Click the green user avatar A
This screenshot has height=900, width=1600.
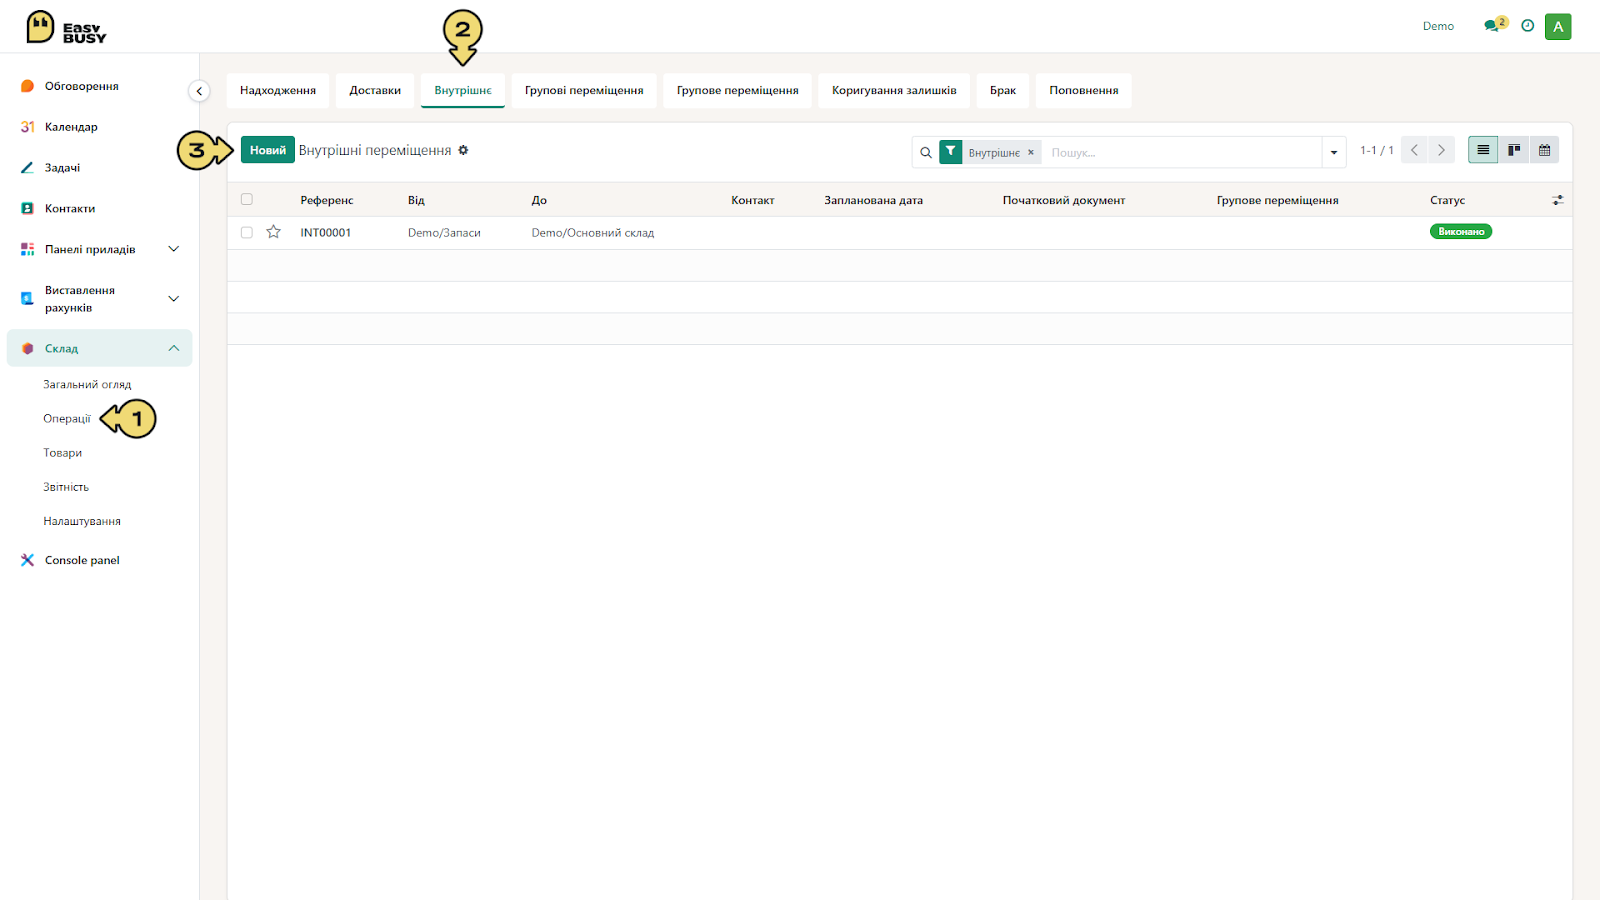tap(1558, 27)
